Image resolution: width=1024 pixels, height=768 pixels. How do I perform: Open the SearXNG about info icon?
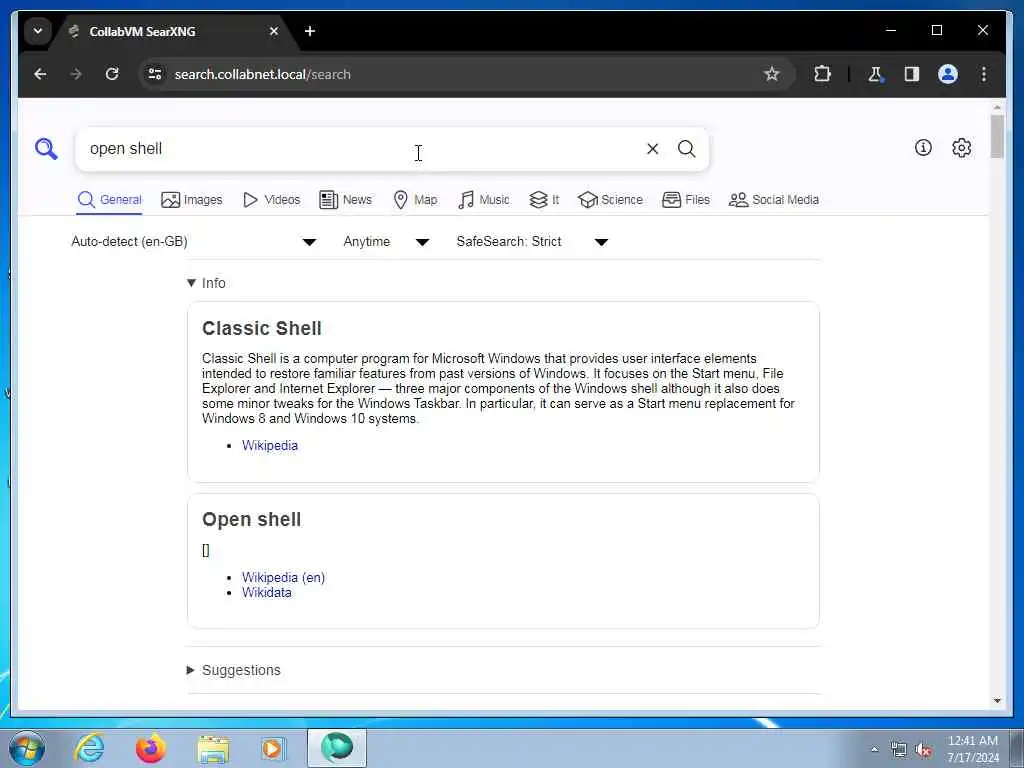(x=923, y=148)
